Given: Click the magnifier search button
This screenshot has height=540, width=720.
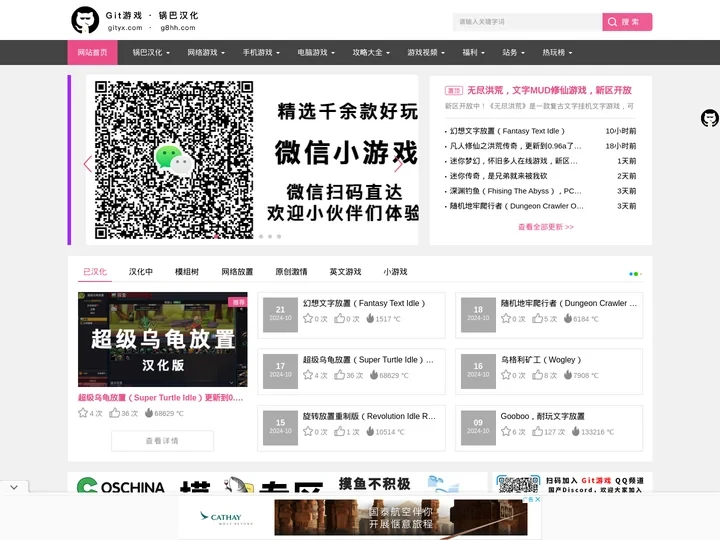Looking at the screenshot, I should tap(627, 22).
